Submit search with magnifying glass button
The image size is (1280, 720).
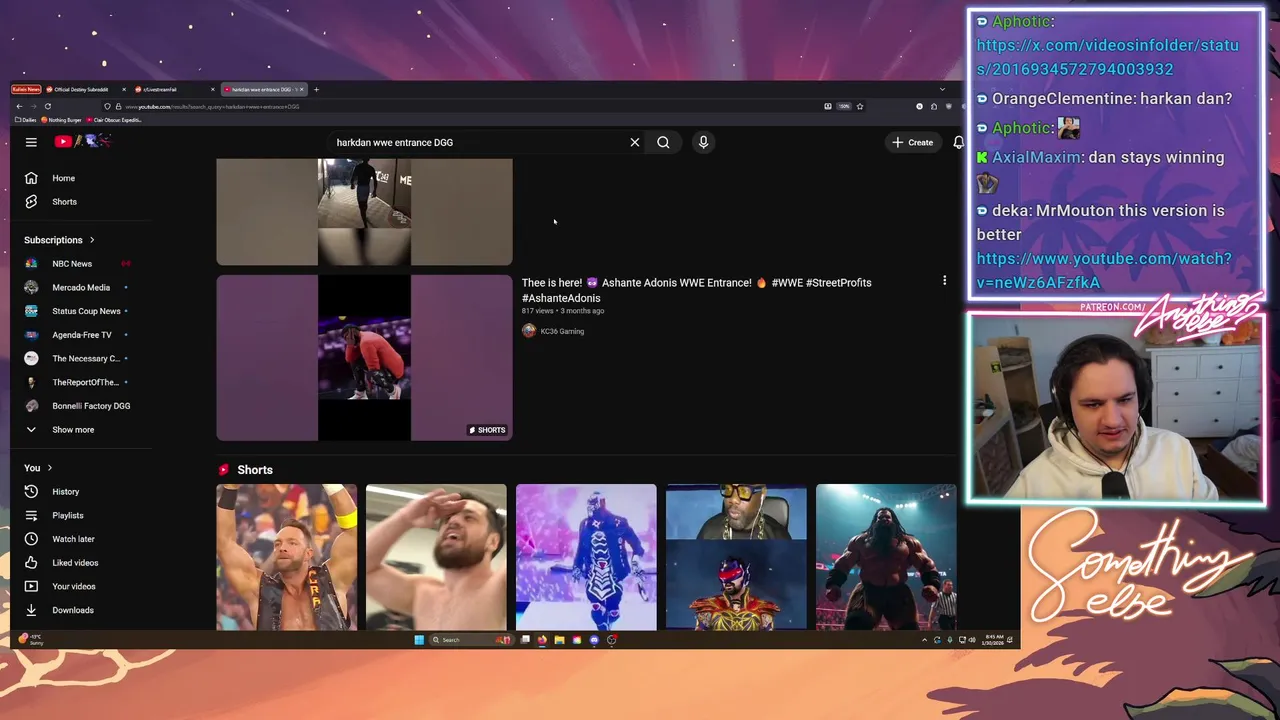pyautogui.click(x=663, y=142)
